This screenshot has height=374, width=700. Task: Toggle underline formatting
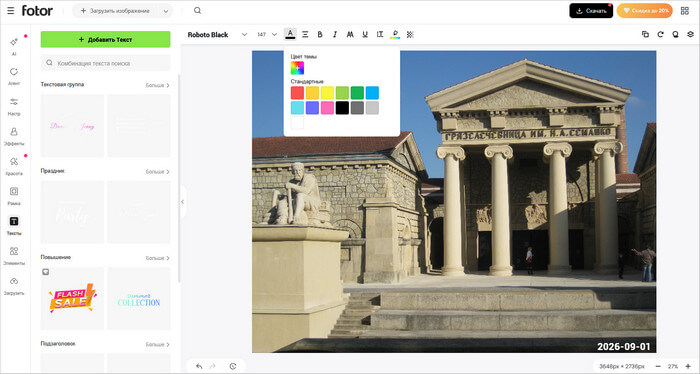point(365,34)
